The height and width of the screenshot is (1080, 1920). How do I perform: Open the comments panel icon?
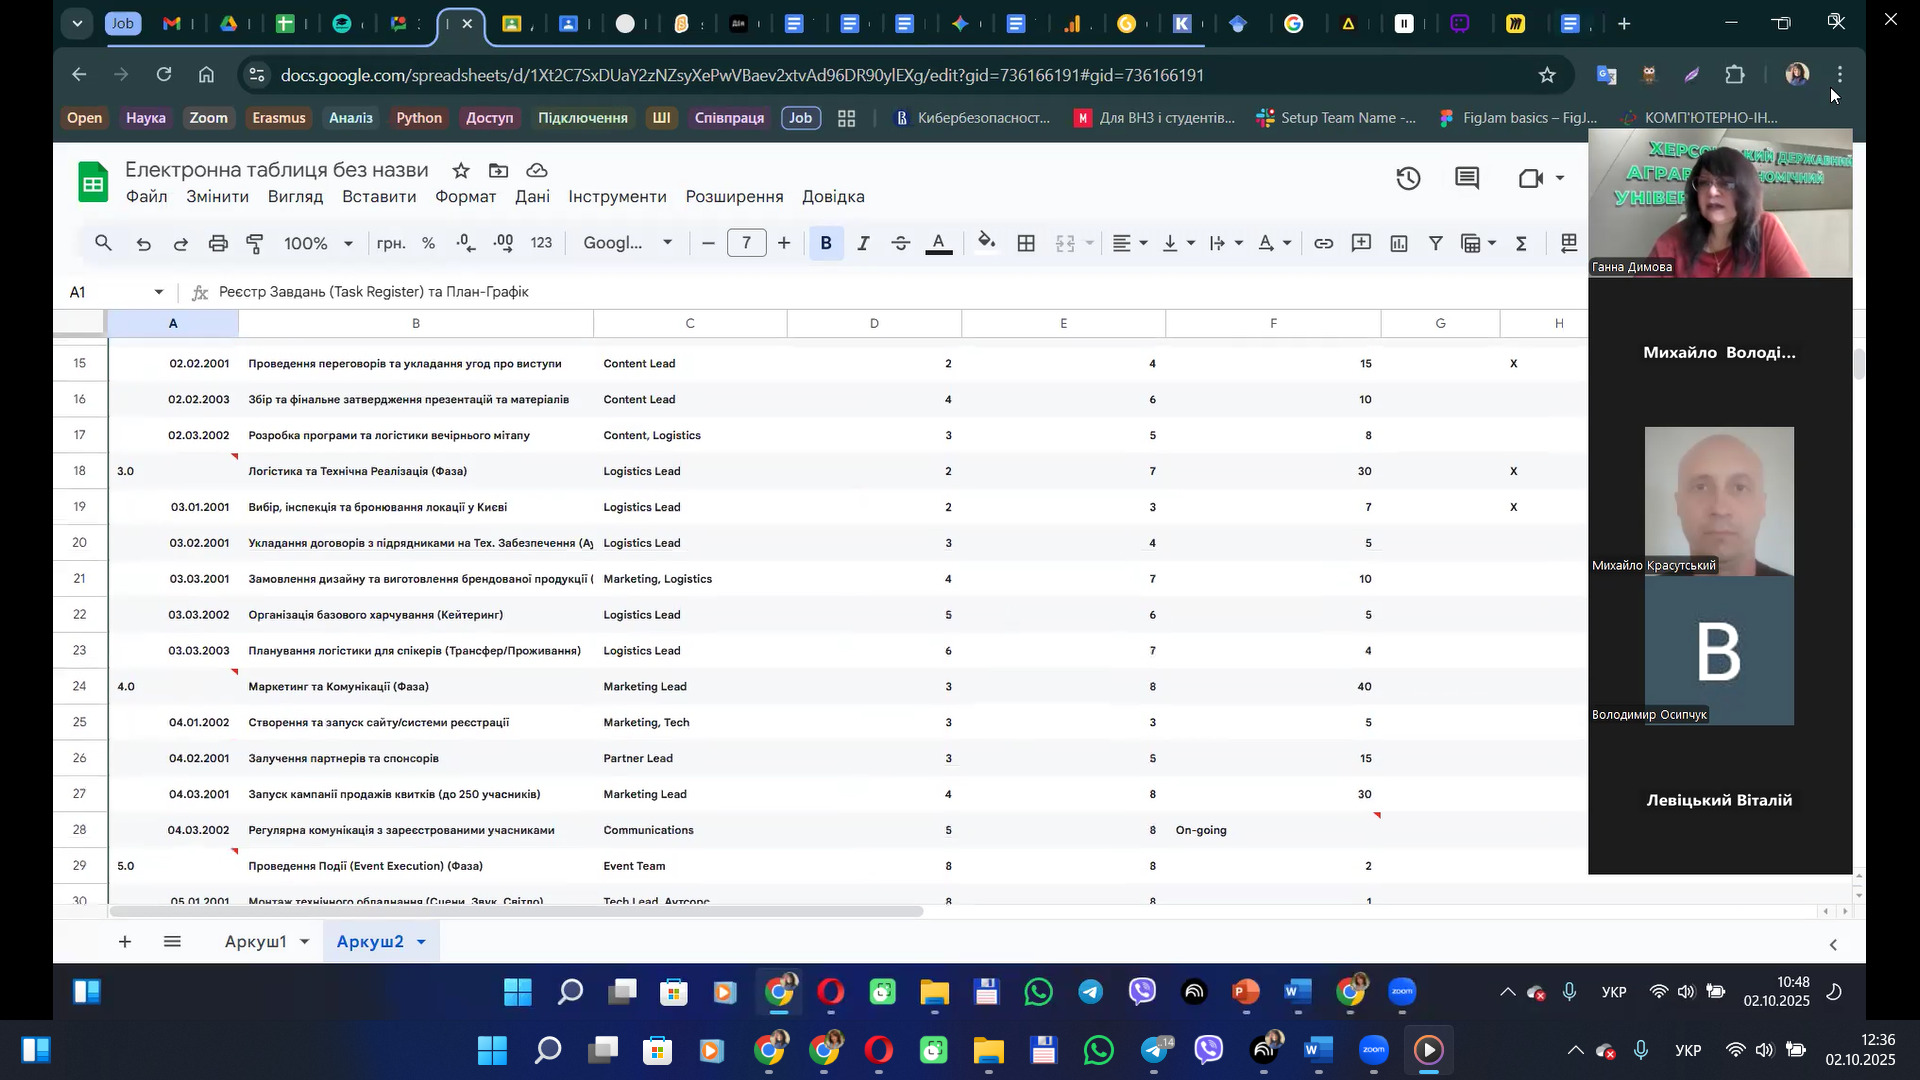coord(1467,179)
